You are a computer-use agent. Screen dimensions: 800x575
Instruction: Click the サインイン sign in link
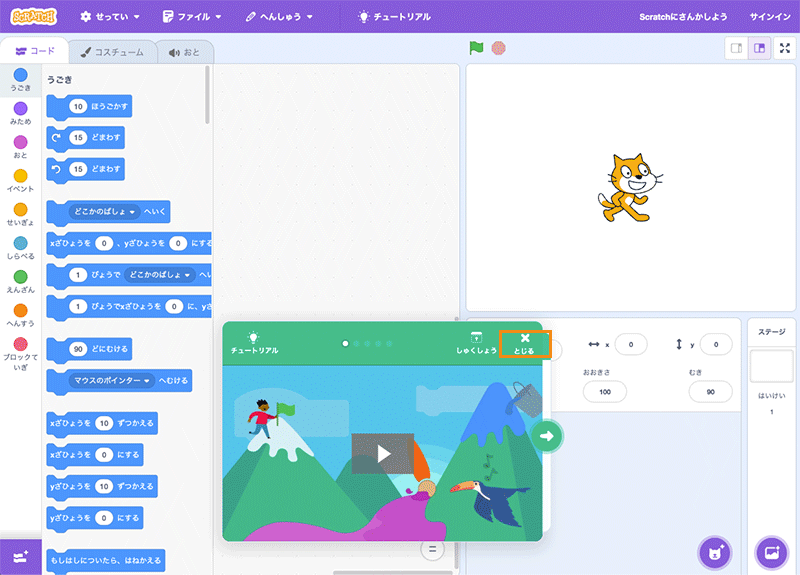769,17
